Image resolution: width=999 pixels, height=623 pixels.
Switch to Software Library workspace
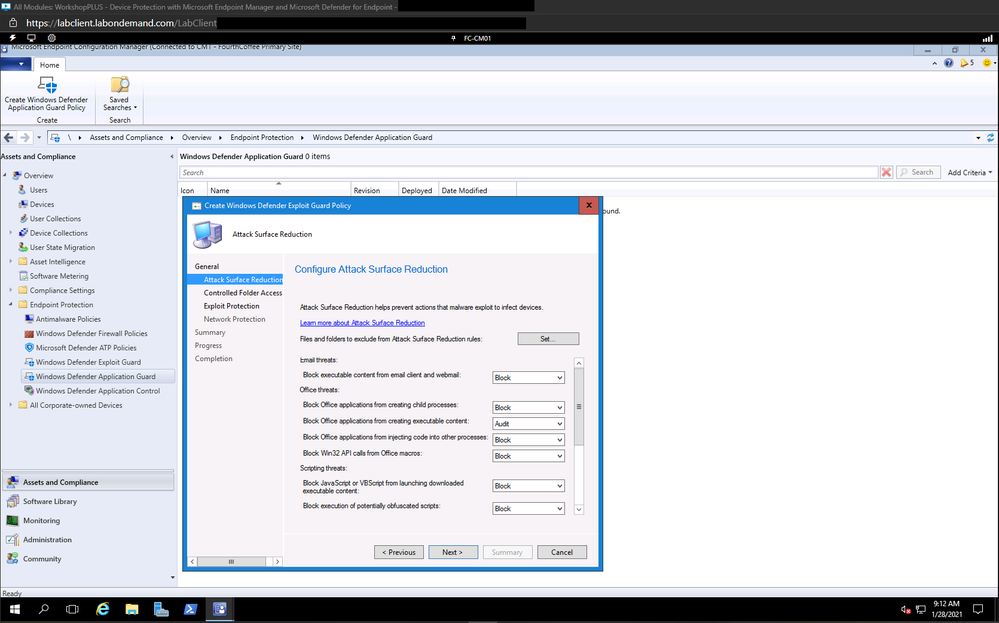click(50, 501)
